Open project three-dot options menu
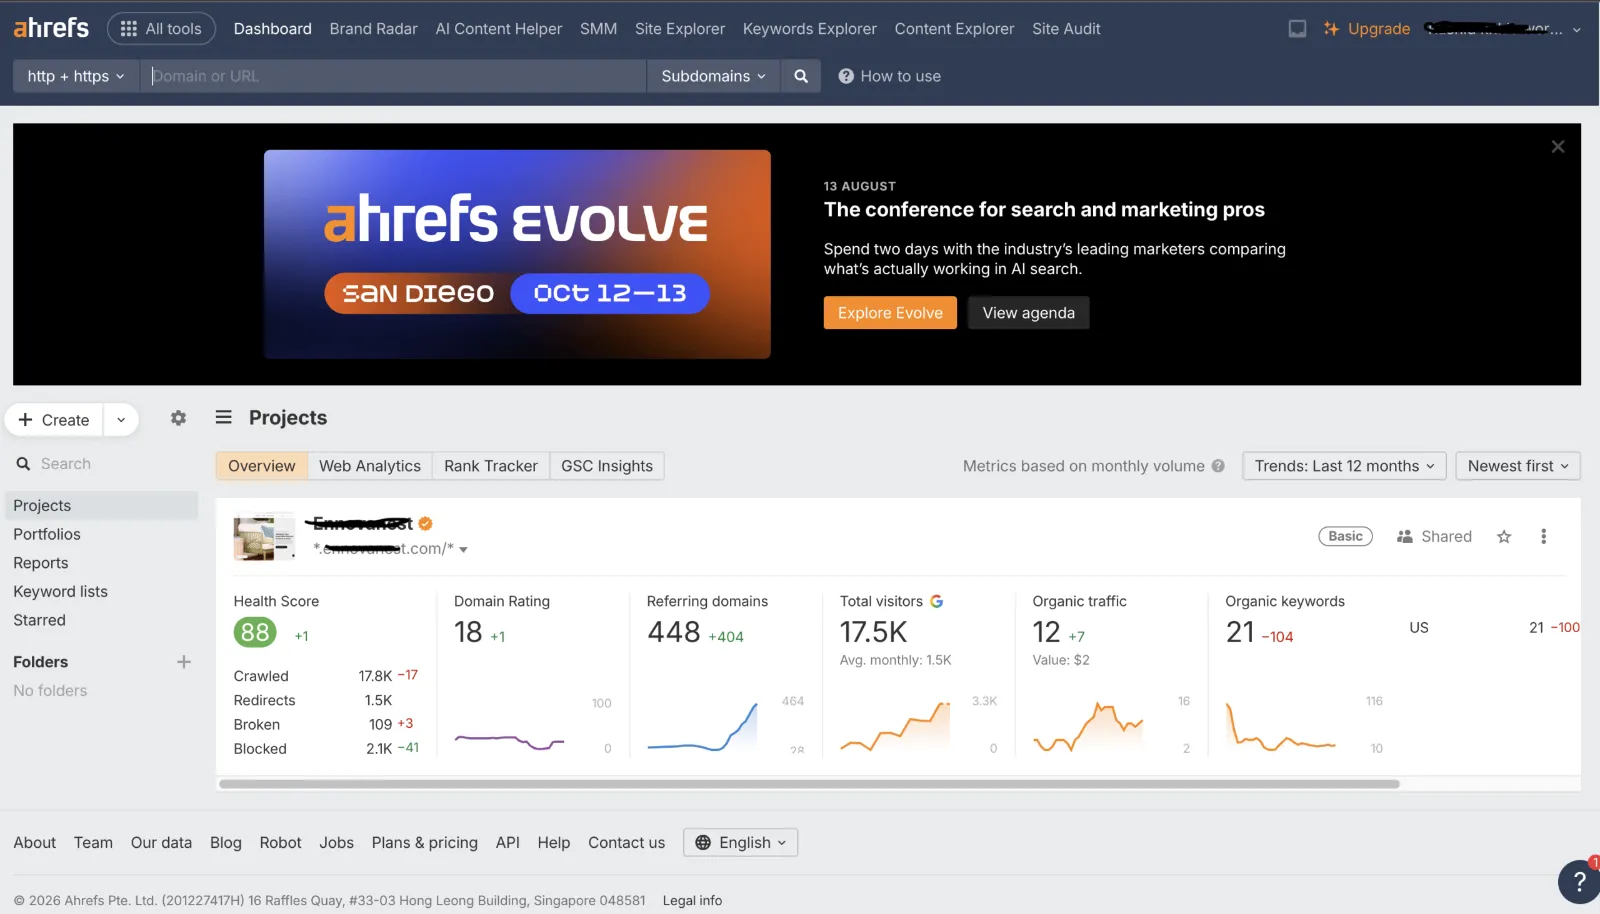Image resolution: width=1600 pixels, height=914 pixels. pyautogui.click(x=1543, y=536)
